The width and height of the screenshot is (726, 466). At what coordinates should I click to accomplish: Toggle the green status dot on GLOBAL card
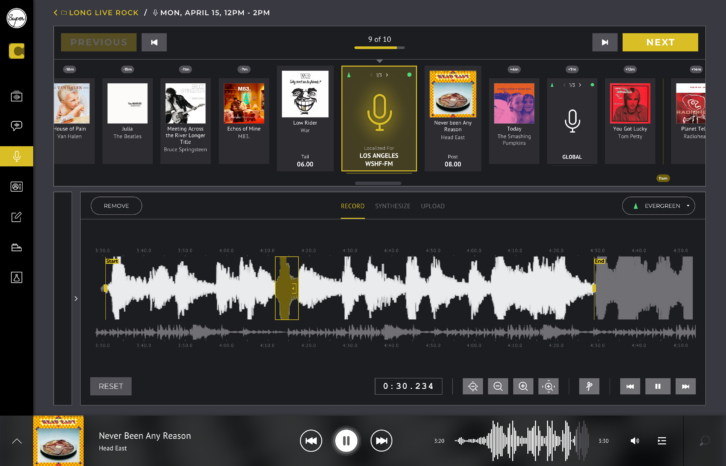click(592, 85)
